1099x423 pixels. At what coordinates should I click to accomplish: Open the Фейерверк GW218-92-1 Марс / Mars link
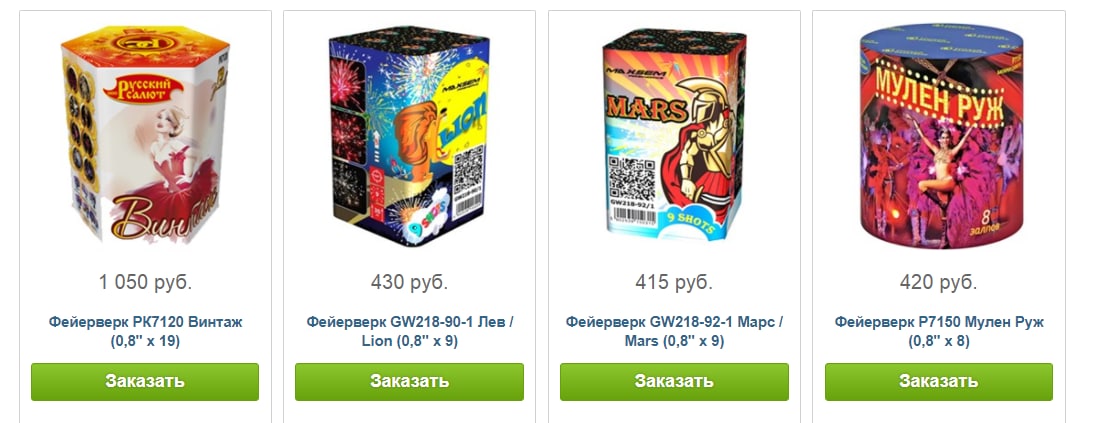pyautogui.click(x=674, y=332)
